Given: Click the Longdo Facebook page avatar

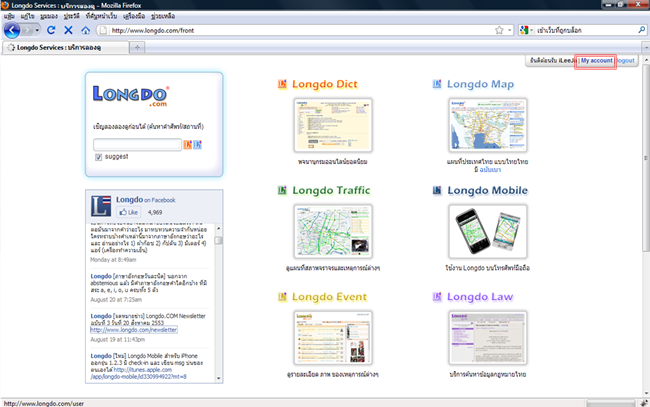Looking at the screenshot, I should coord(101,206).
